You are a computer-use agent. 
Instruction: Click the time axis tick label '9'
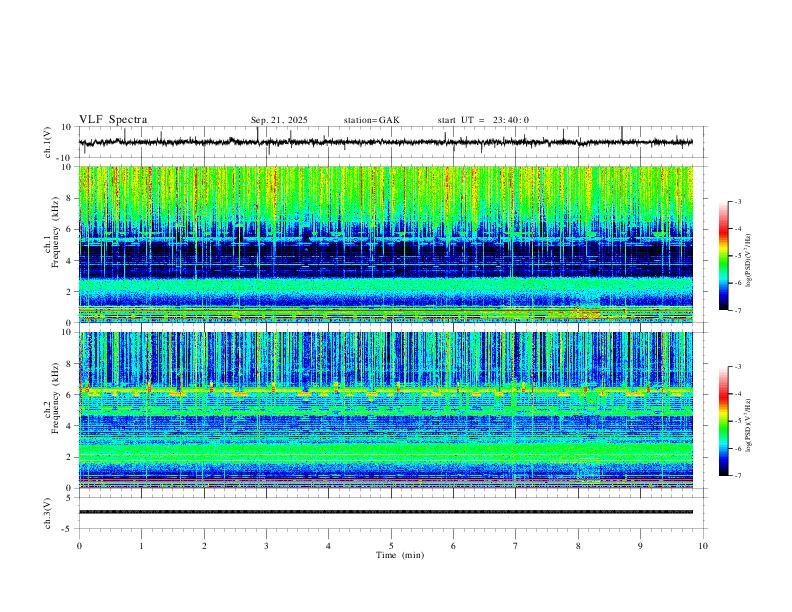point(640,546)
